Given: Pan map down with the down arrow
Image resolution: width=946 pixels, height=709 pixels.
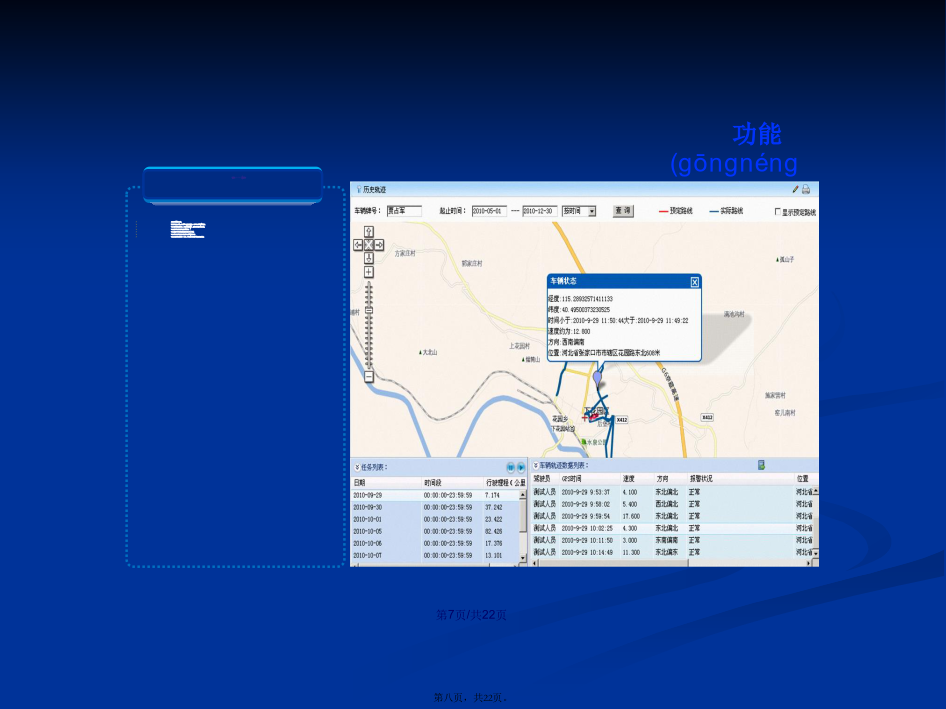Looking at the screenshot, I should [369, 258].
